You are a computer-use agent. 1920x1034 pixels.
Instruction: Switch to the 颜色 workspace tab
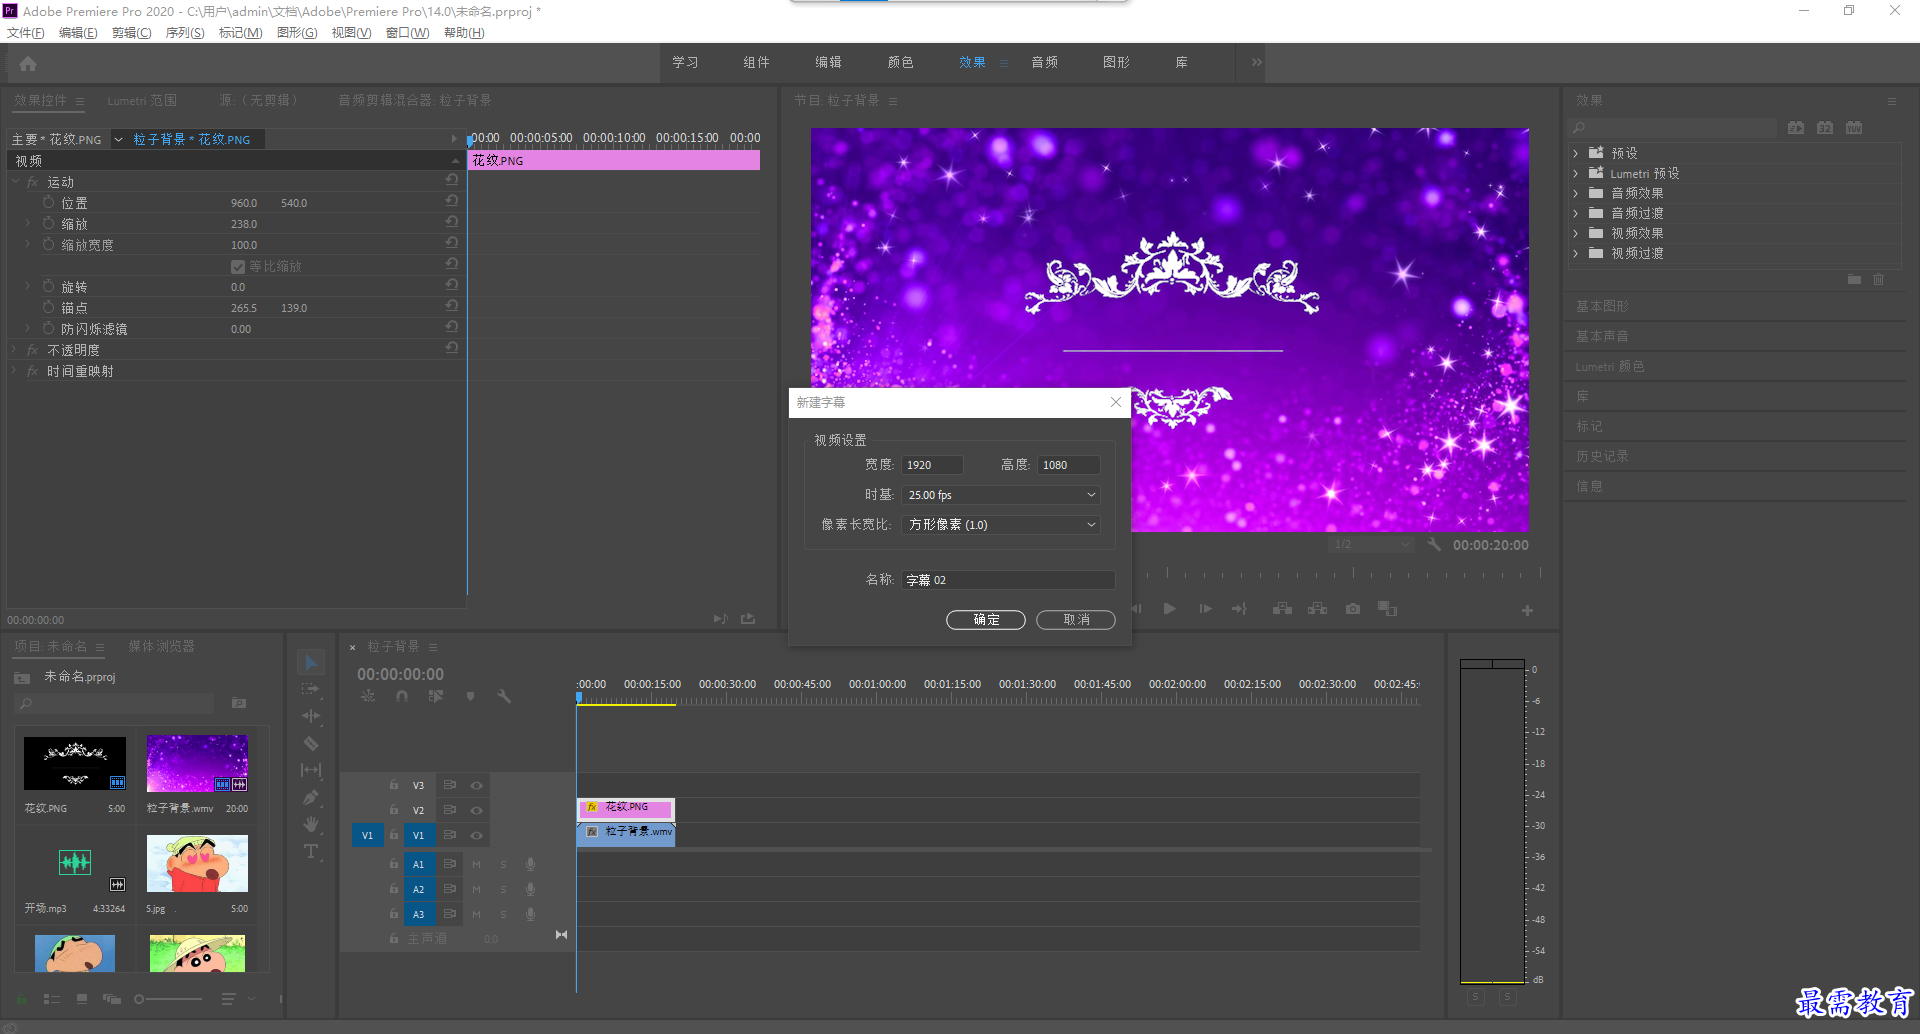point(900,62)
